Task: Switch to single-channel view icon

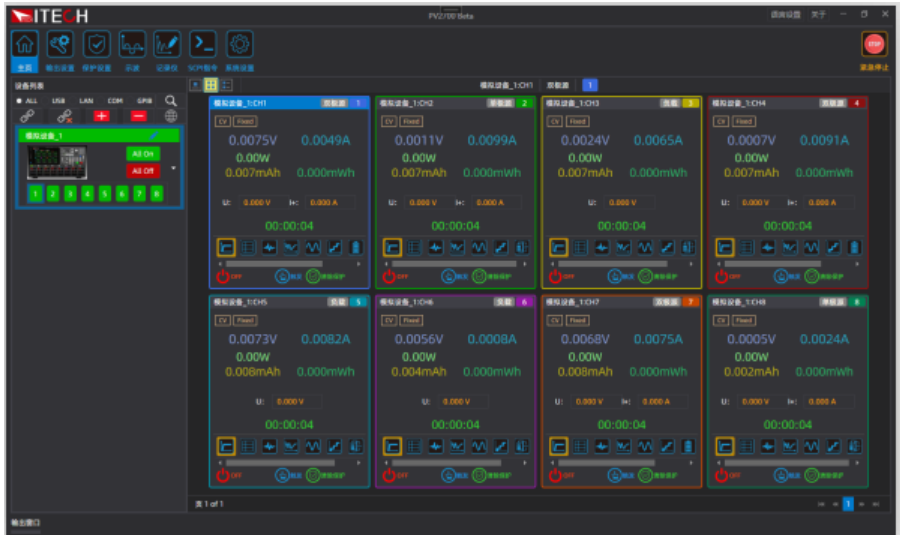Action: 196,85
